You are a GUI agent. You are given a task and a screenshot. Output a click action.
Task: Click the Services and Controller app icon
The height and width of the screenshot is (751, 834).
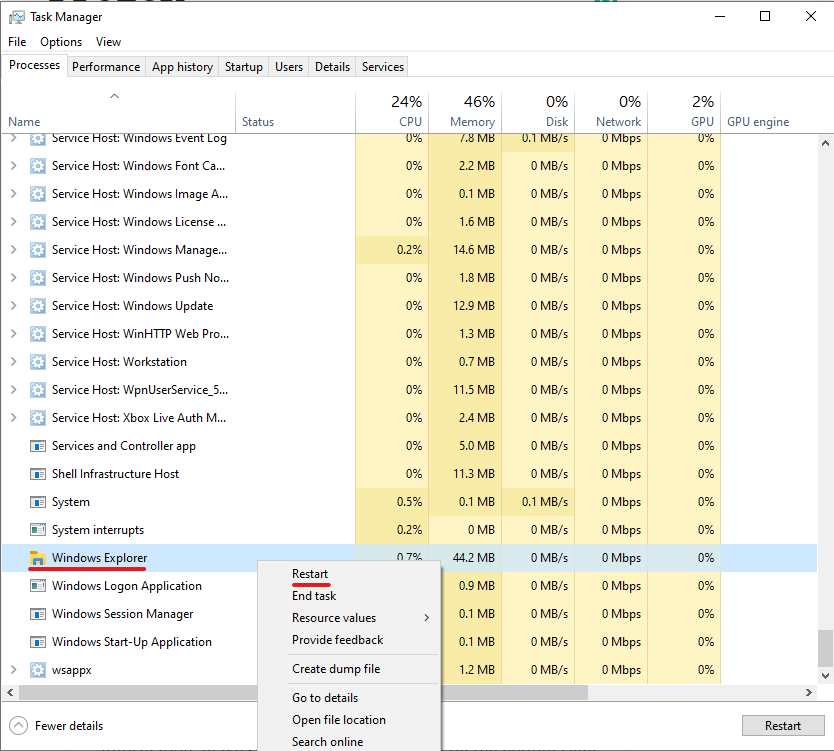(37, 446)
